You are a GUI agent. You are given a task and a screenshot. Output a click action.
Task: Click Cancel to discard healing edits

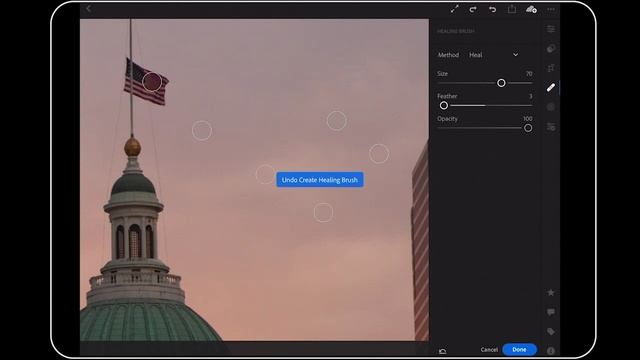coord(489,350)
